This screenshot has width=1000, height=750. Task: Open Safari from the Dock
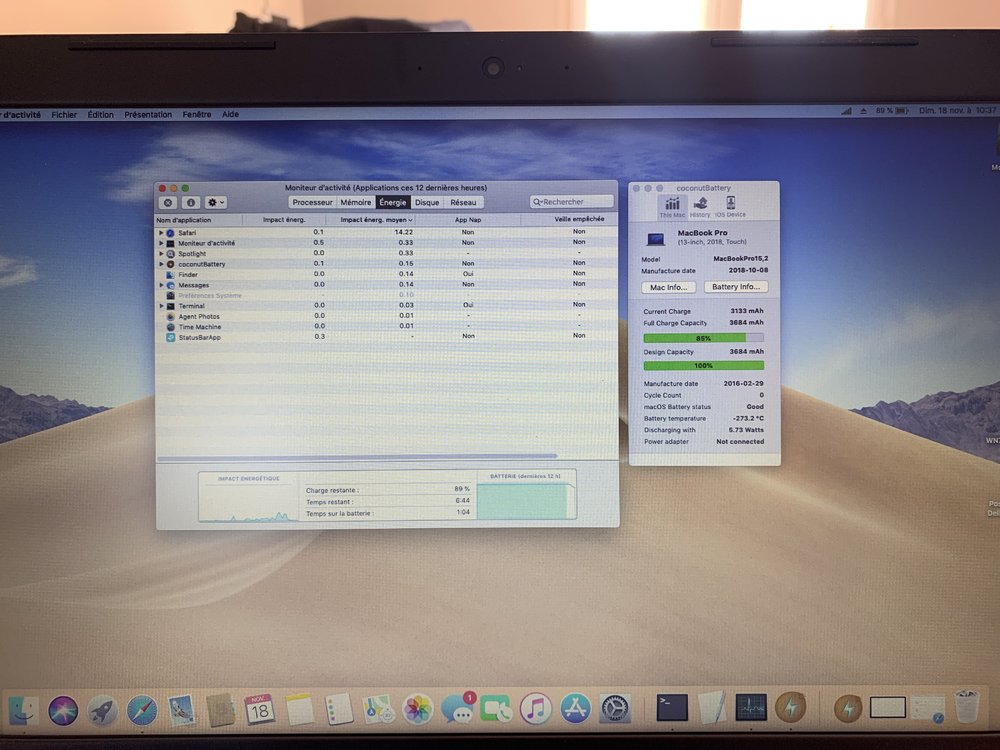pyautogui.click(x=141, y=710)
